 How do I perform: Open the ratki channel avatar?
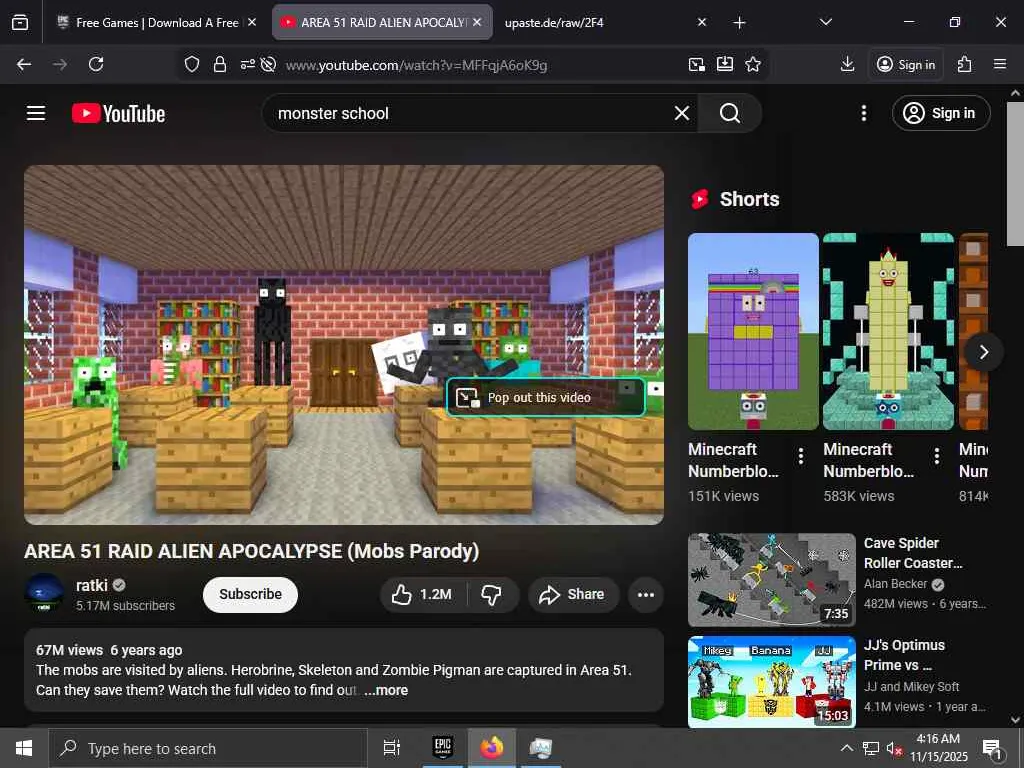44,593
